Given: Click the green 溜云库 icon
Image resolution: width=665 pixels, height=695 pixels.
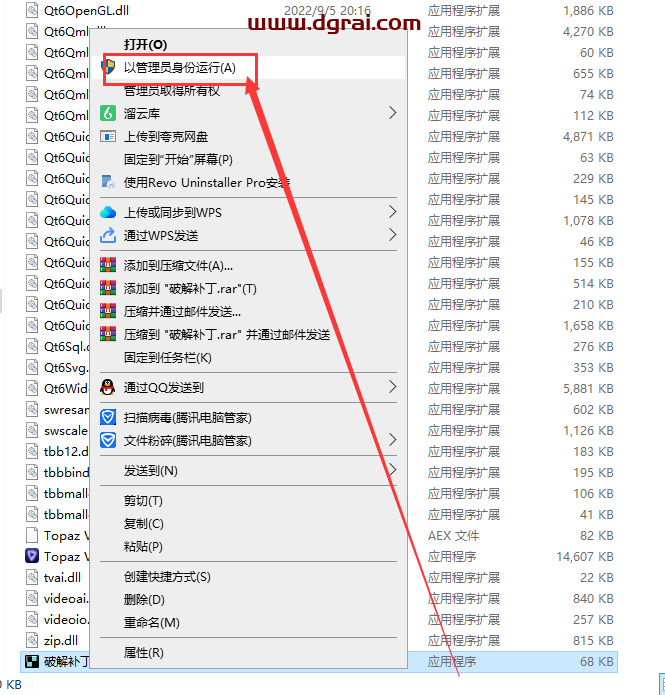Looking at the screenshot, I should click(108, 113).
